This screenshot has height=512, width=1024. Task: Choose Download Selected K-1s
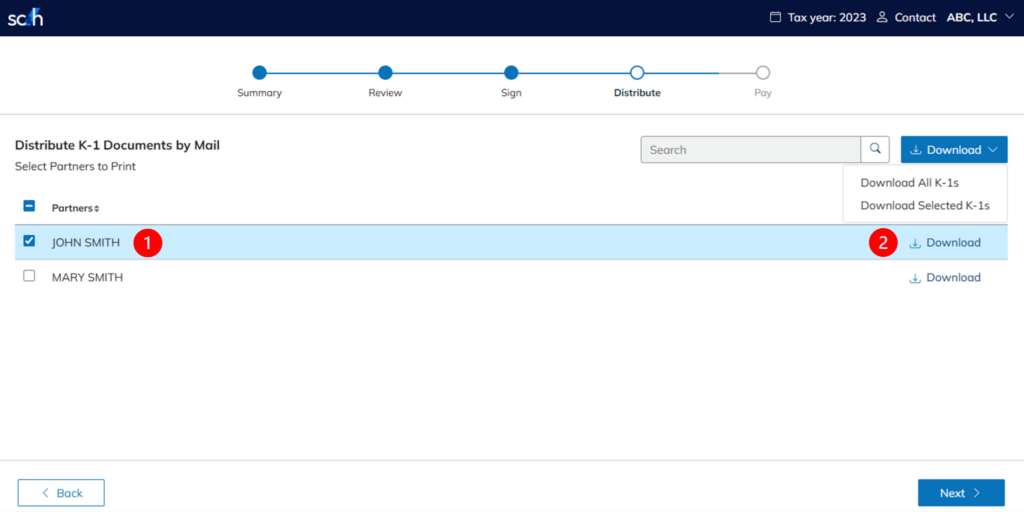coord(924,205)
